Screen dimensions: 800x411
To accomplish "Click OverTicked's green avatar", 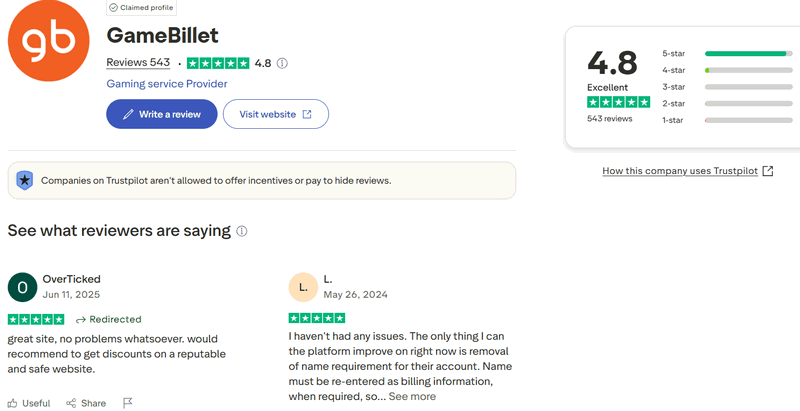I will click(22, 288).
